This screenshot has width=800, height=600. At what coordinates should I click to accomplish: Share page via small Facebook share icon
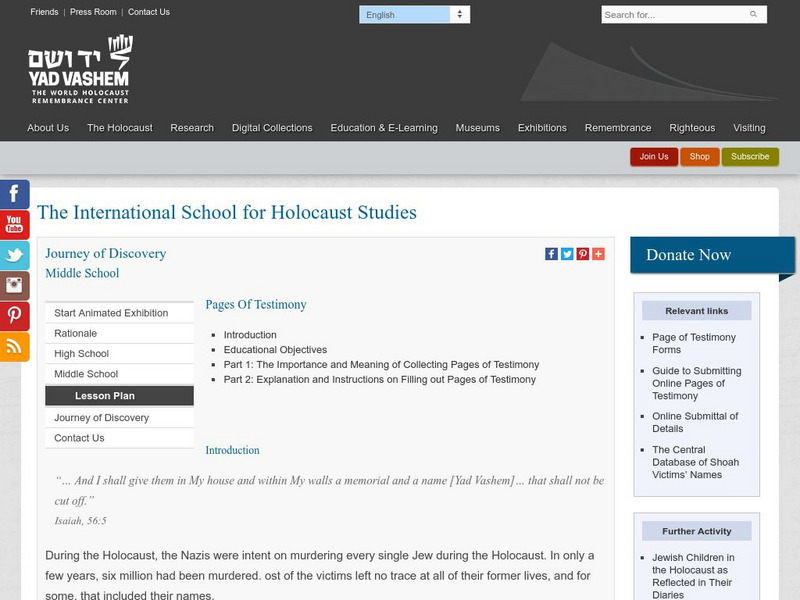point(551,254)
